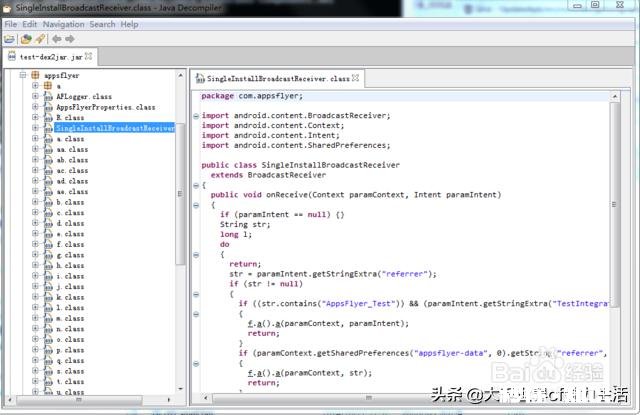This screenshot has height=415, width=640.
Task: Collapse the appsflyer package node
Action: point(23,75)
